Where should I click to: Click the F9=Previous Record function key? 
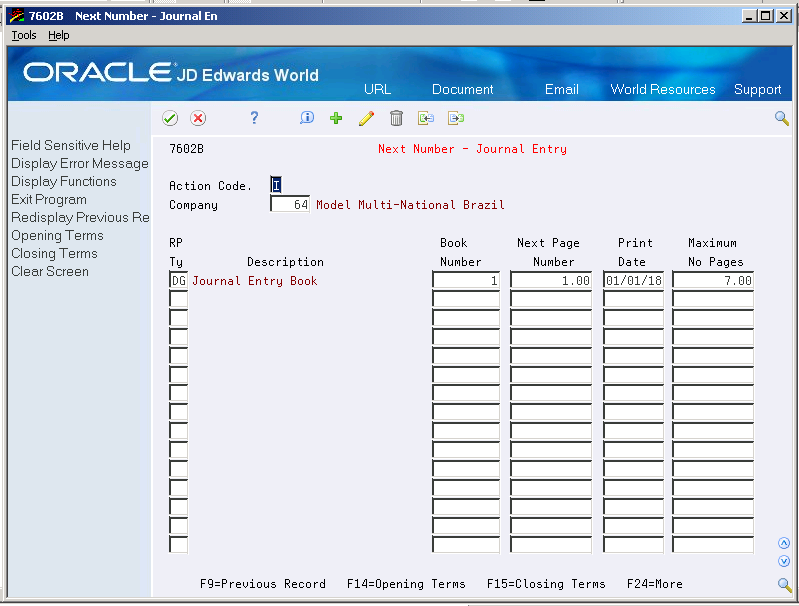click(262, 584)
